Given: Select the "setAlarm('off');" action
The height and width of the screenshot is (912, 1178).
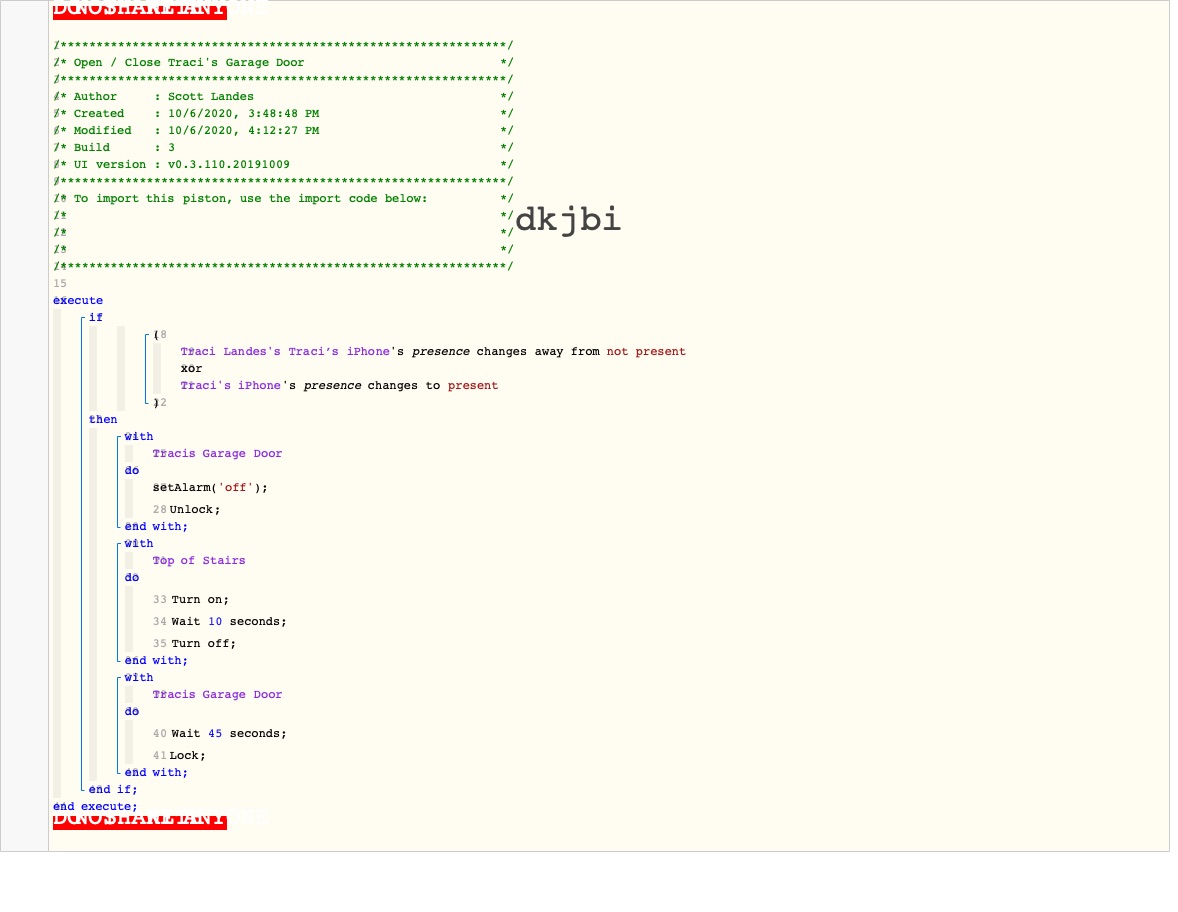Looking at the screenshot, I should click(210, 488).
